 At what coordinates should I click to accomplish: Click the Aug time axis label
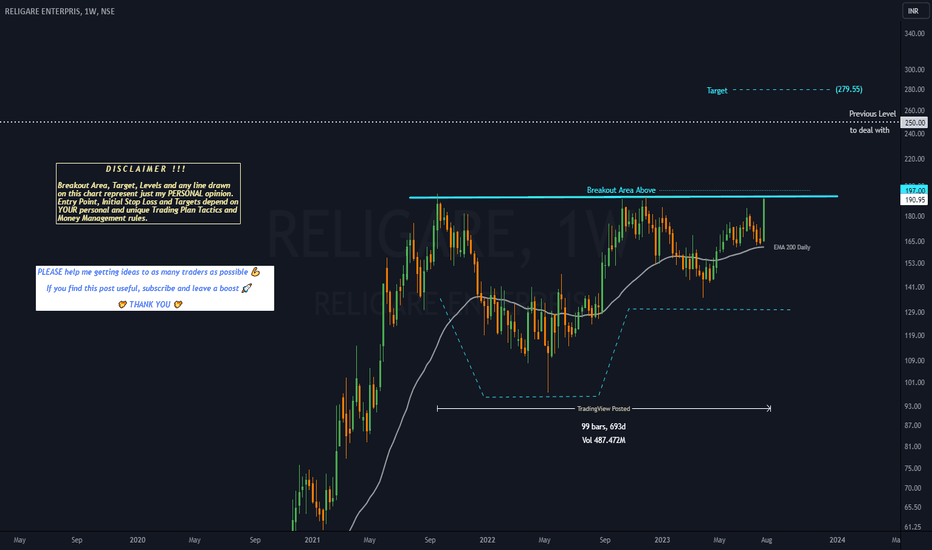point(766,540)
